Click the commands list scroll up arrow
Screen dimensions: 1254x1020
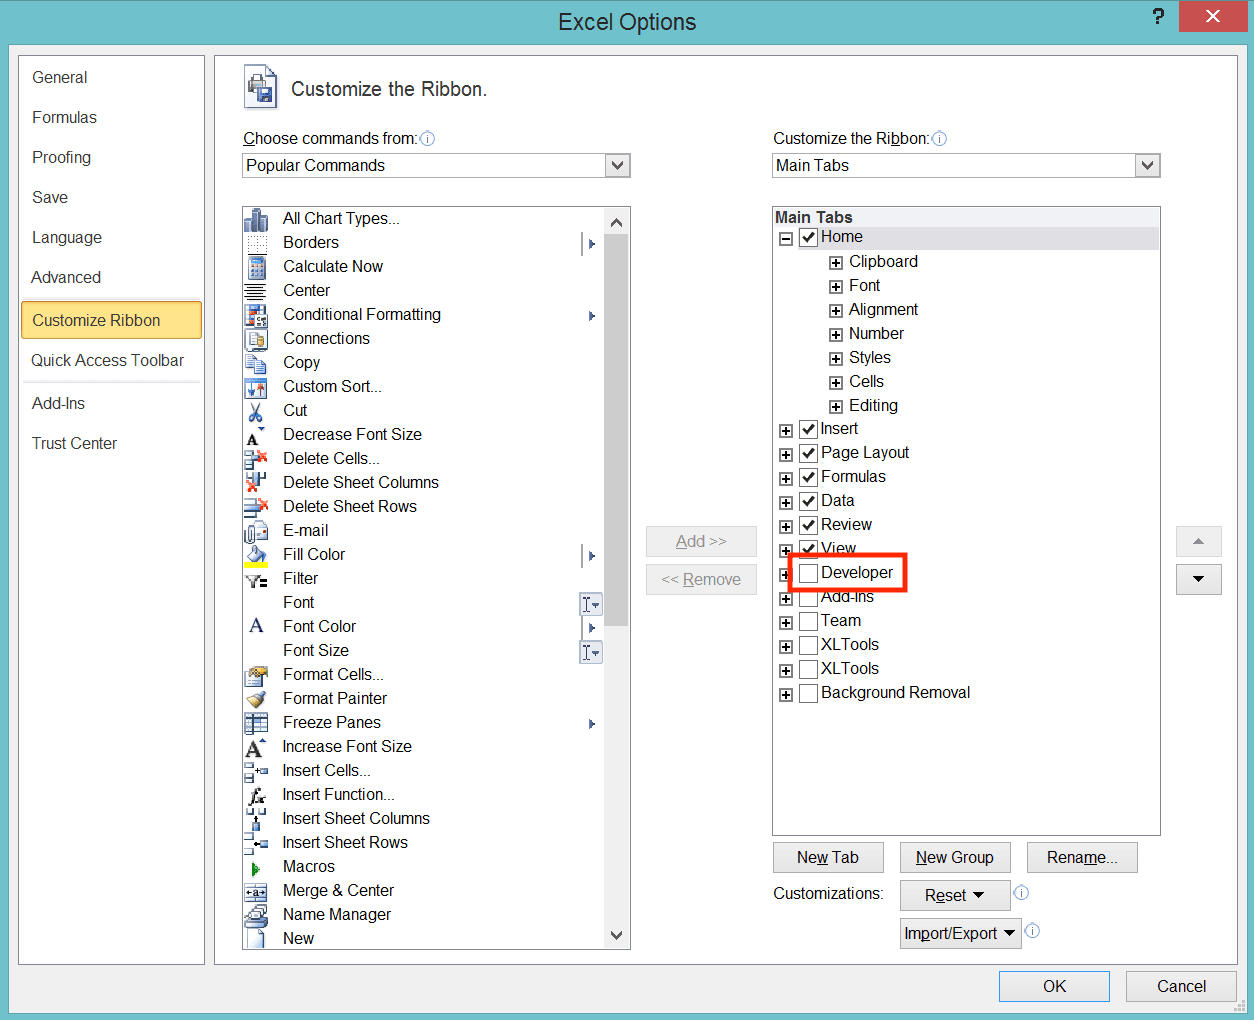click(x=616, y=222)
